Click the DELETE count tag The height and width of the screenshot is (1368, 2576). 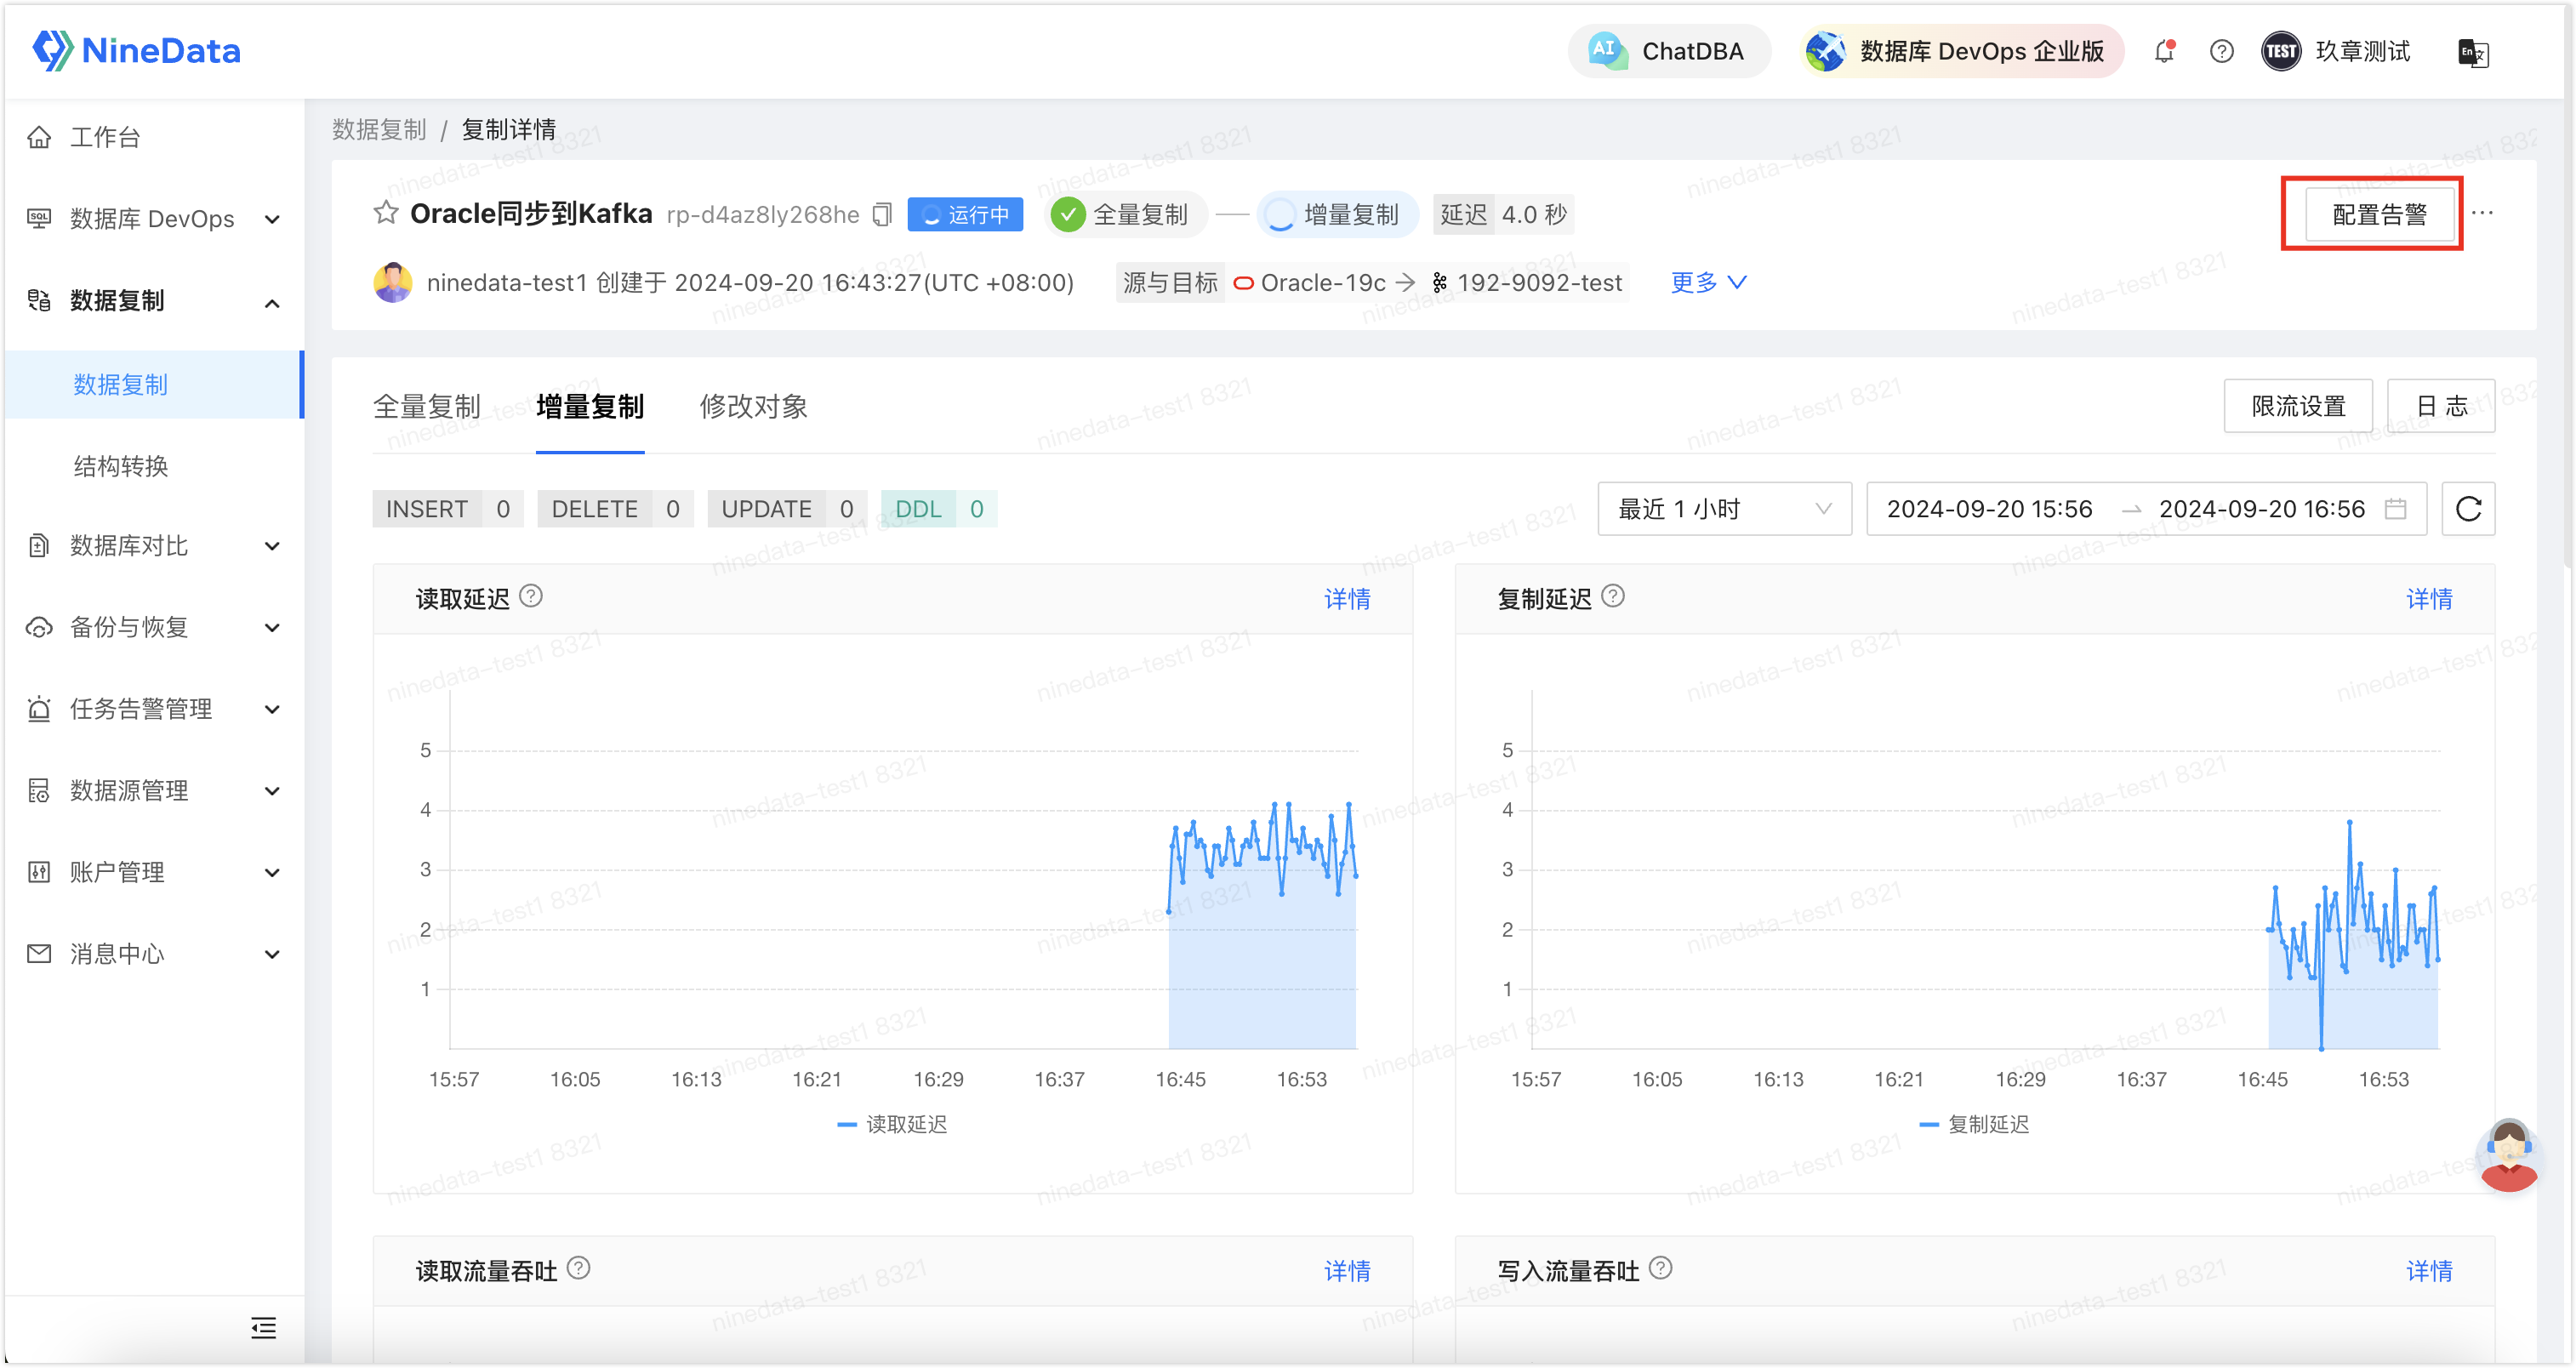point(615,509)
